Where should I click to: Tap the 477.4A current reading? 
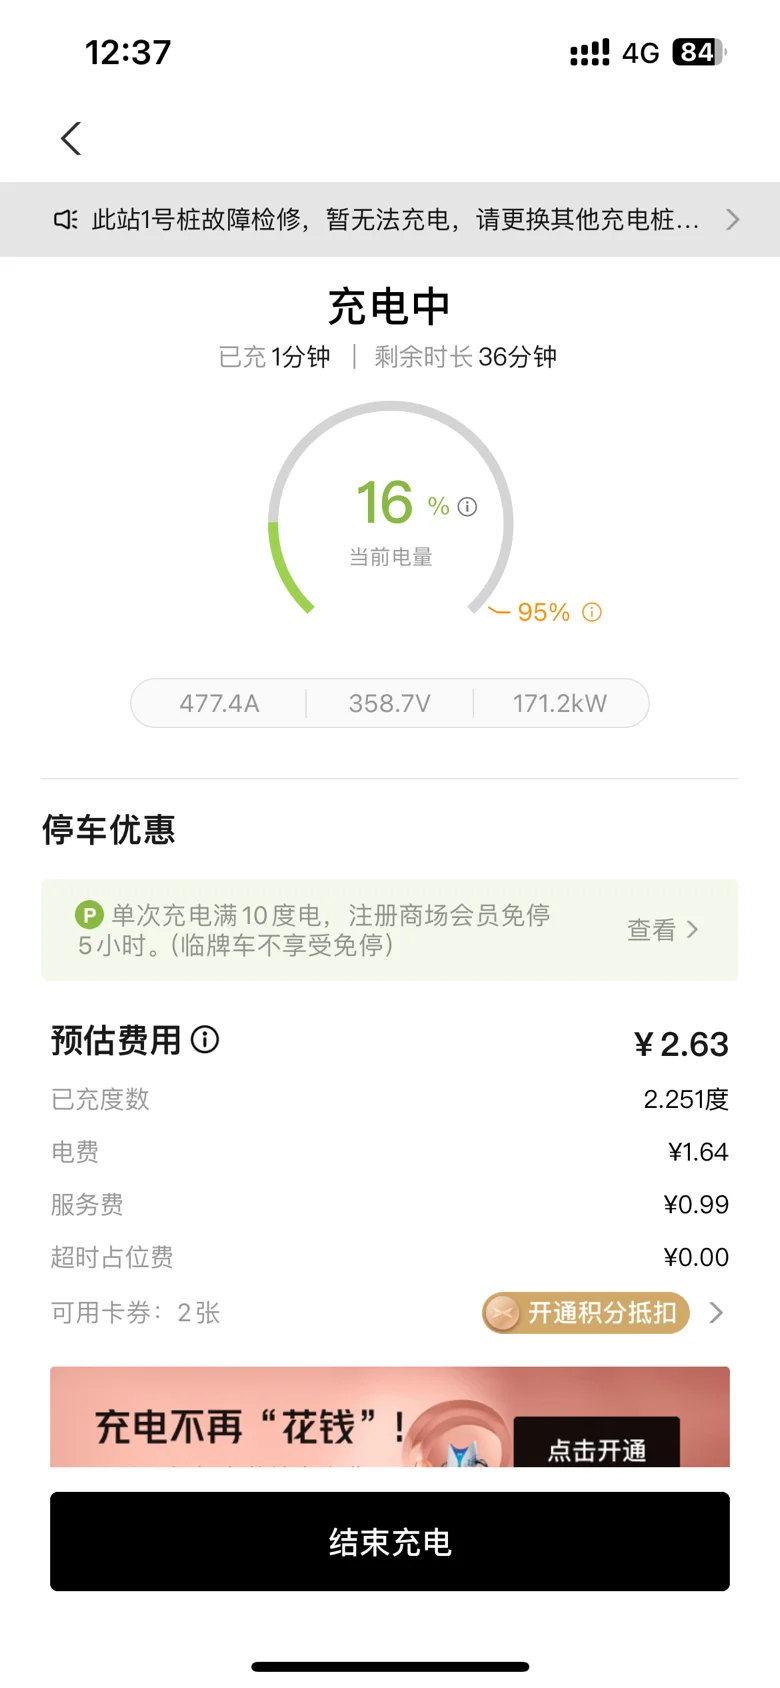pyautogui.click(x=219, y=703)
